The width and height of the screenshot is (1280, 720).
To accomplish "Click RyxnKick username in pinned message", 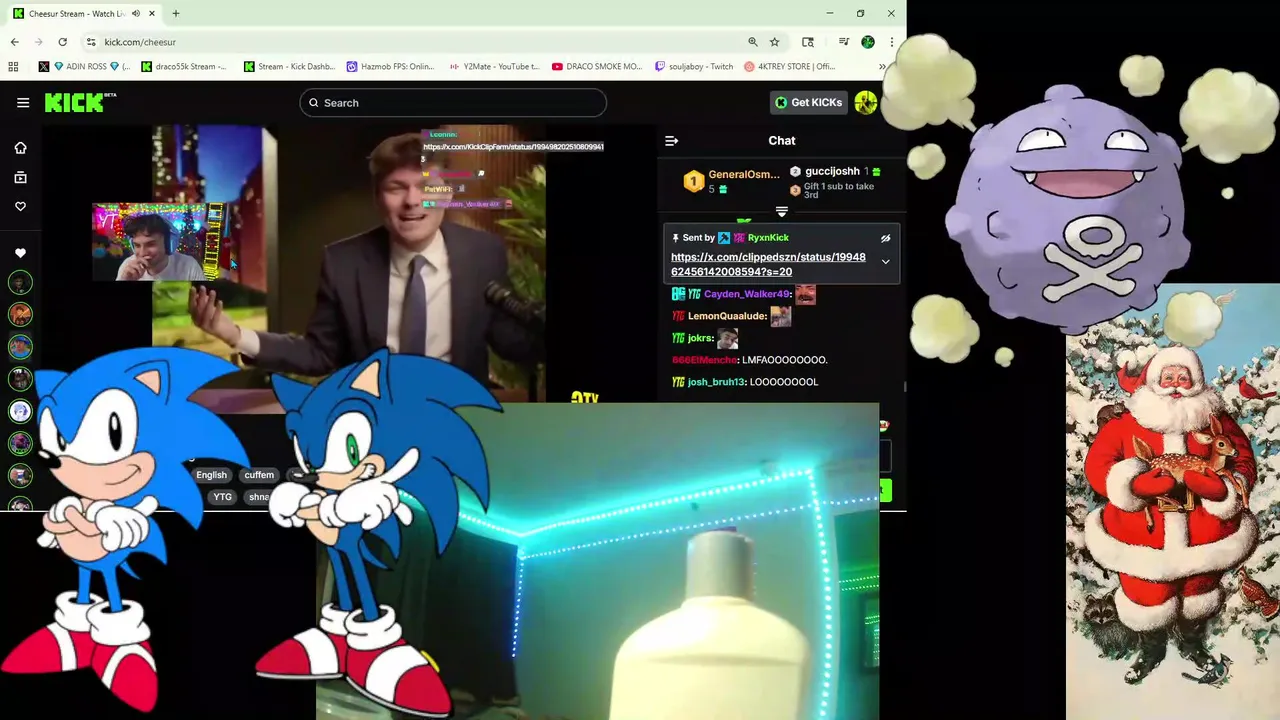I will (768, 238).
